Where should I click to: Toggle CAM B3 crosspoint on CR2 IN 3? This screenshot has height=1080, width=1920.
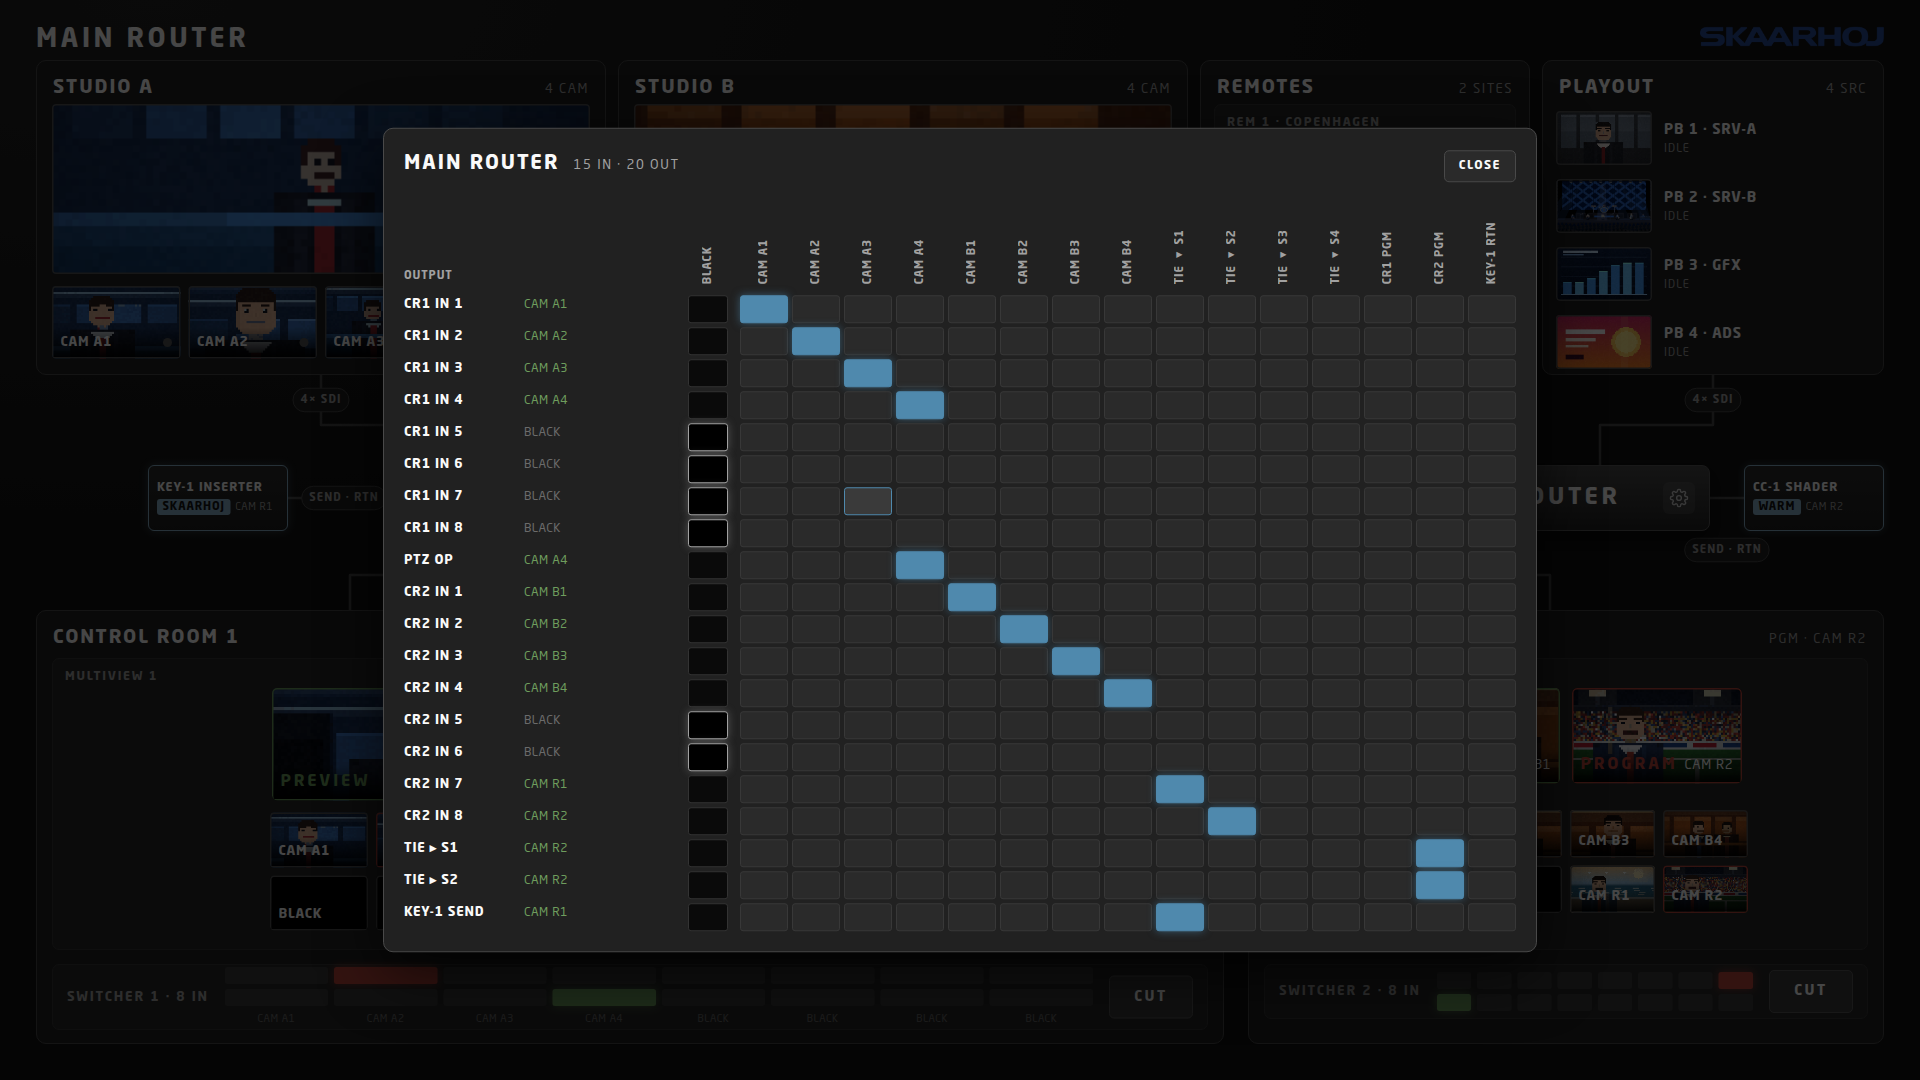[x=1076, y=661]
